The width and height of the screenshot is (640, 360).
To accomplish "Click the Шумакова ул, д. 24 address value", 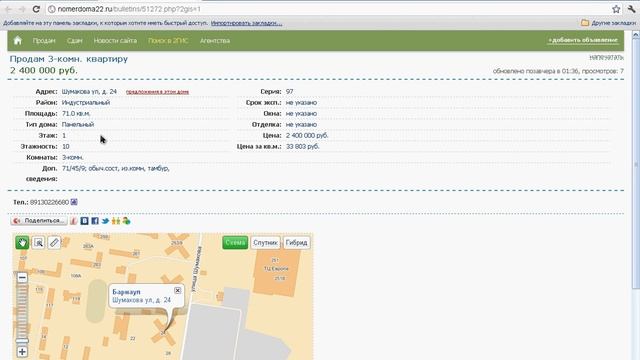I will [x=89, y=91].
